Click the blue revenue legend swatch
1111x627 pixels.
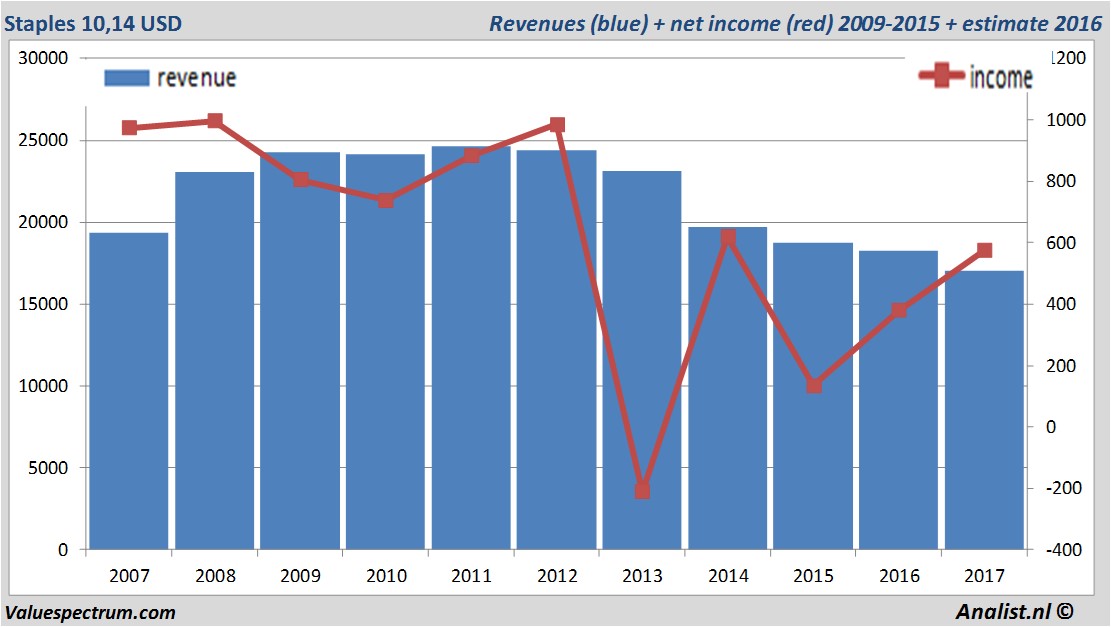click(x=127, y=78)
